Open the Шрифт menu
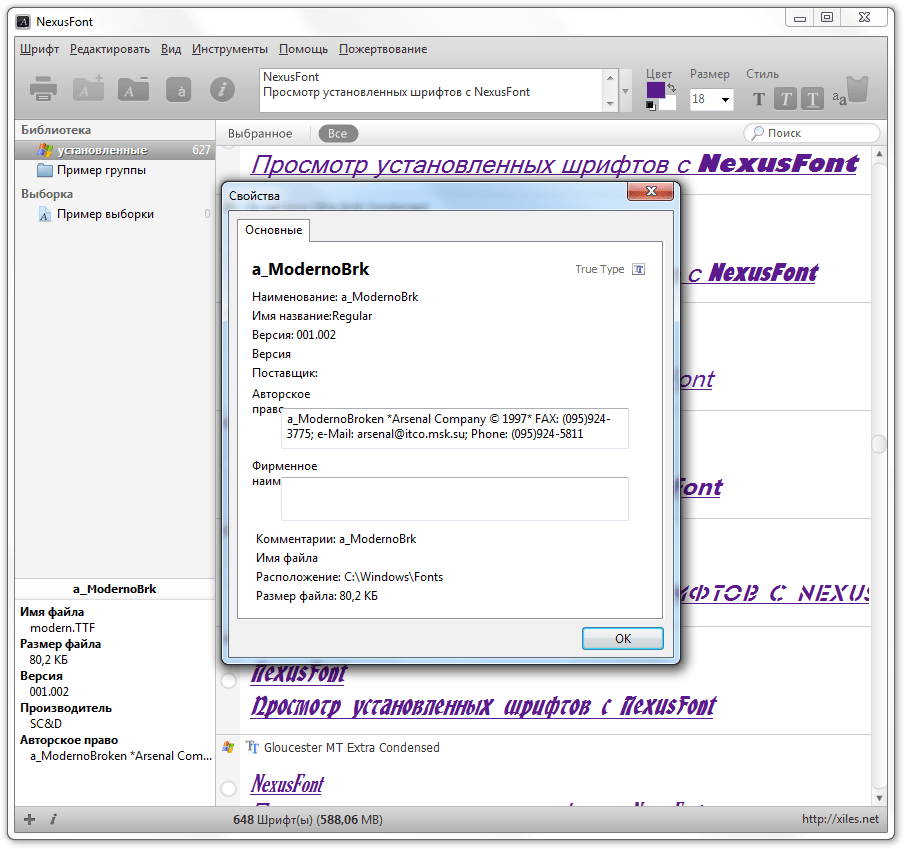This screenshot has height=849, width=905. coord(39,49)
